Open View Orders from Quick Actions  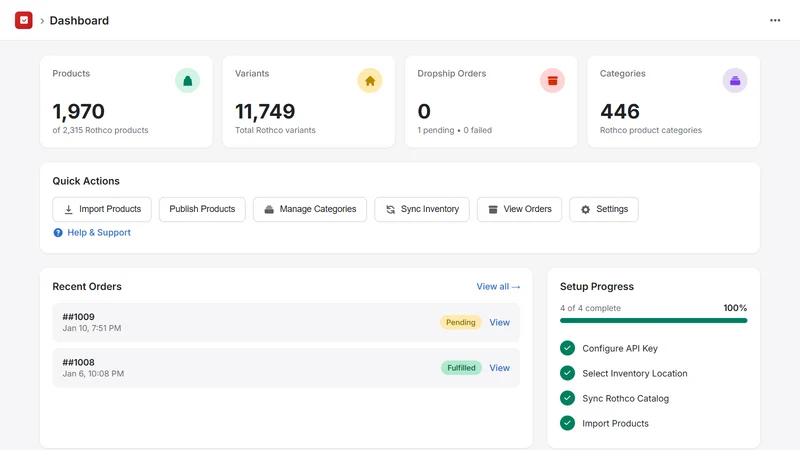(519, 209)
